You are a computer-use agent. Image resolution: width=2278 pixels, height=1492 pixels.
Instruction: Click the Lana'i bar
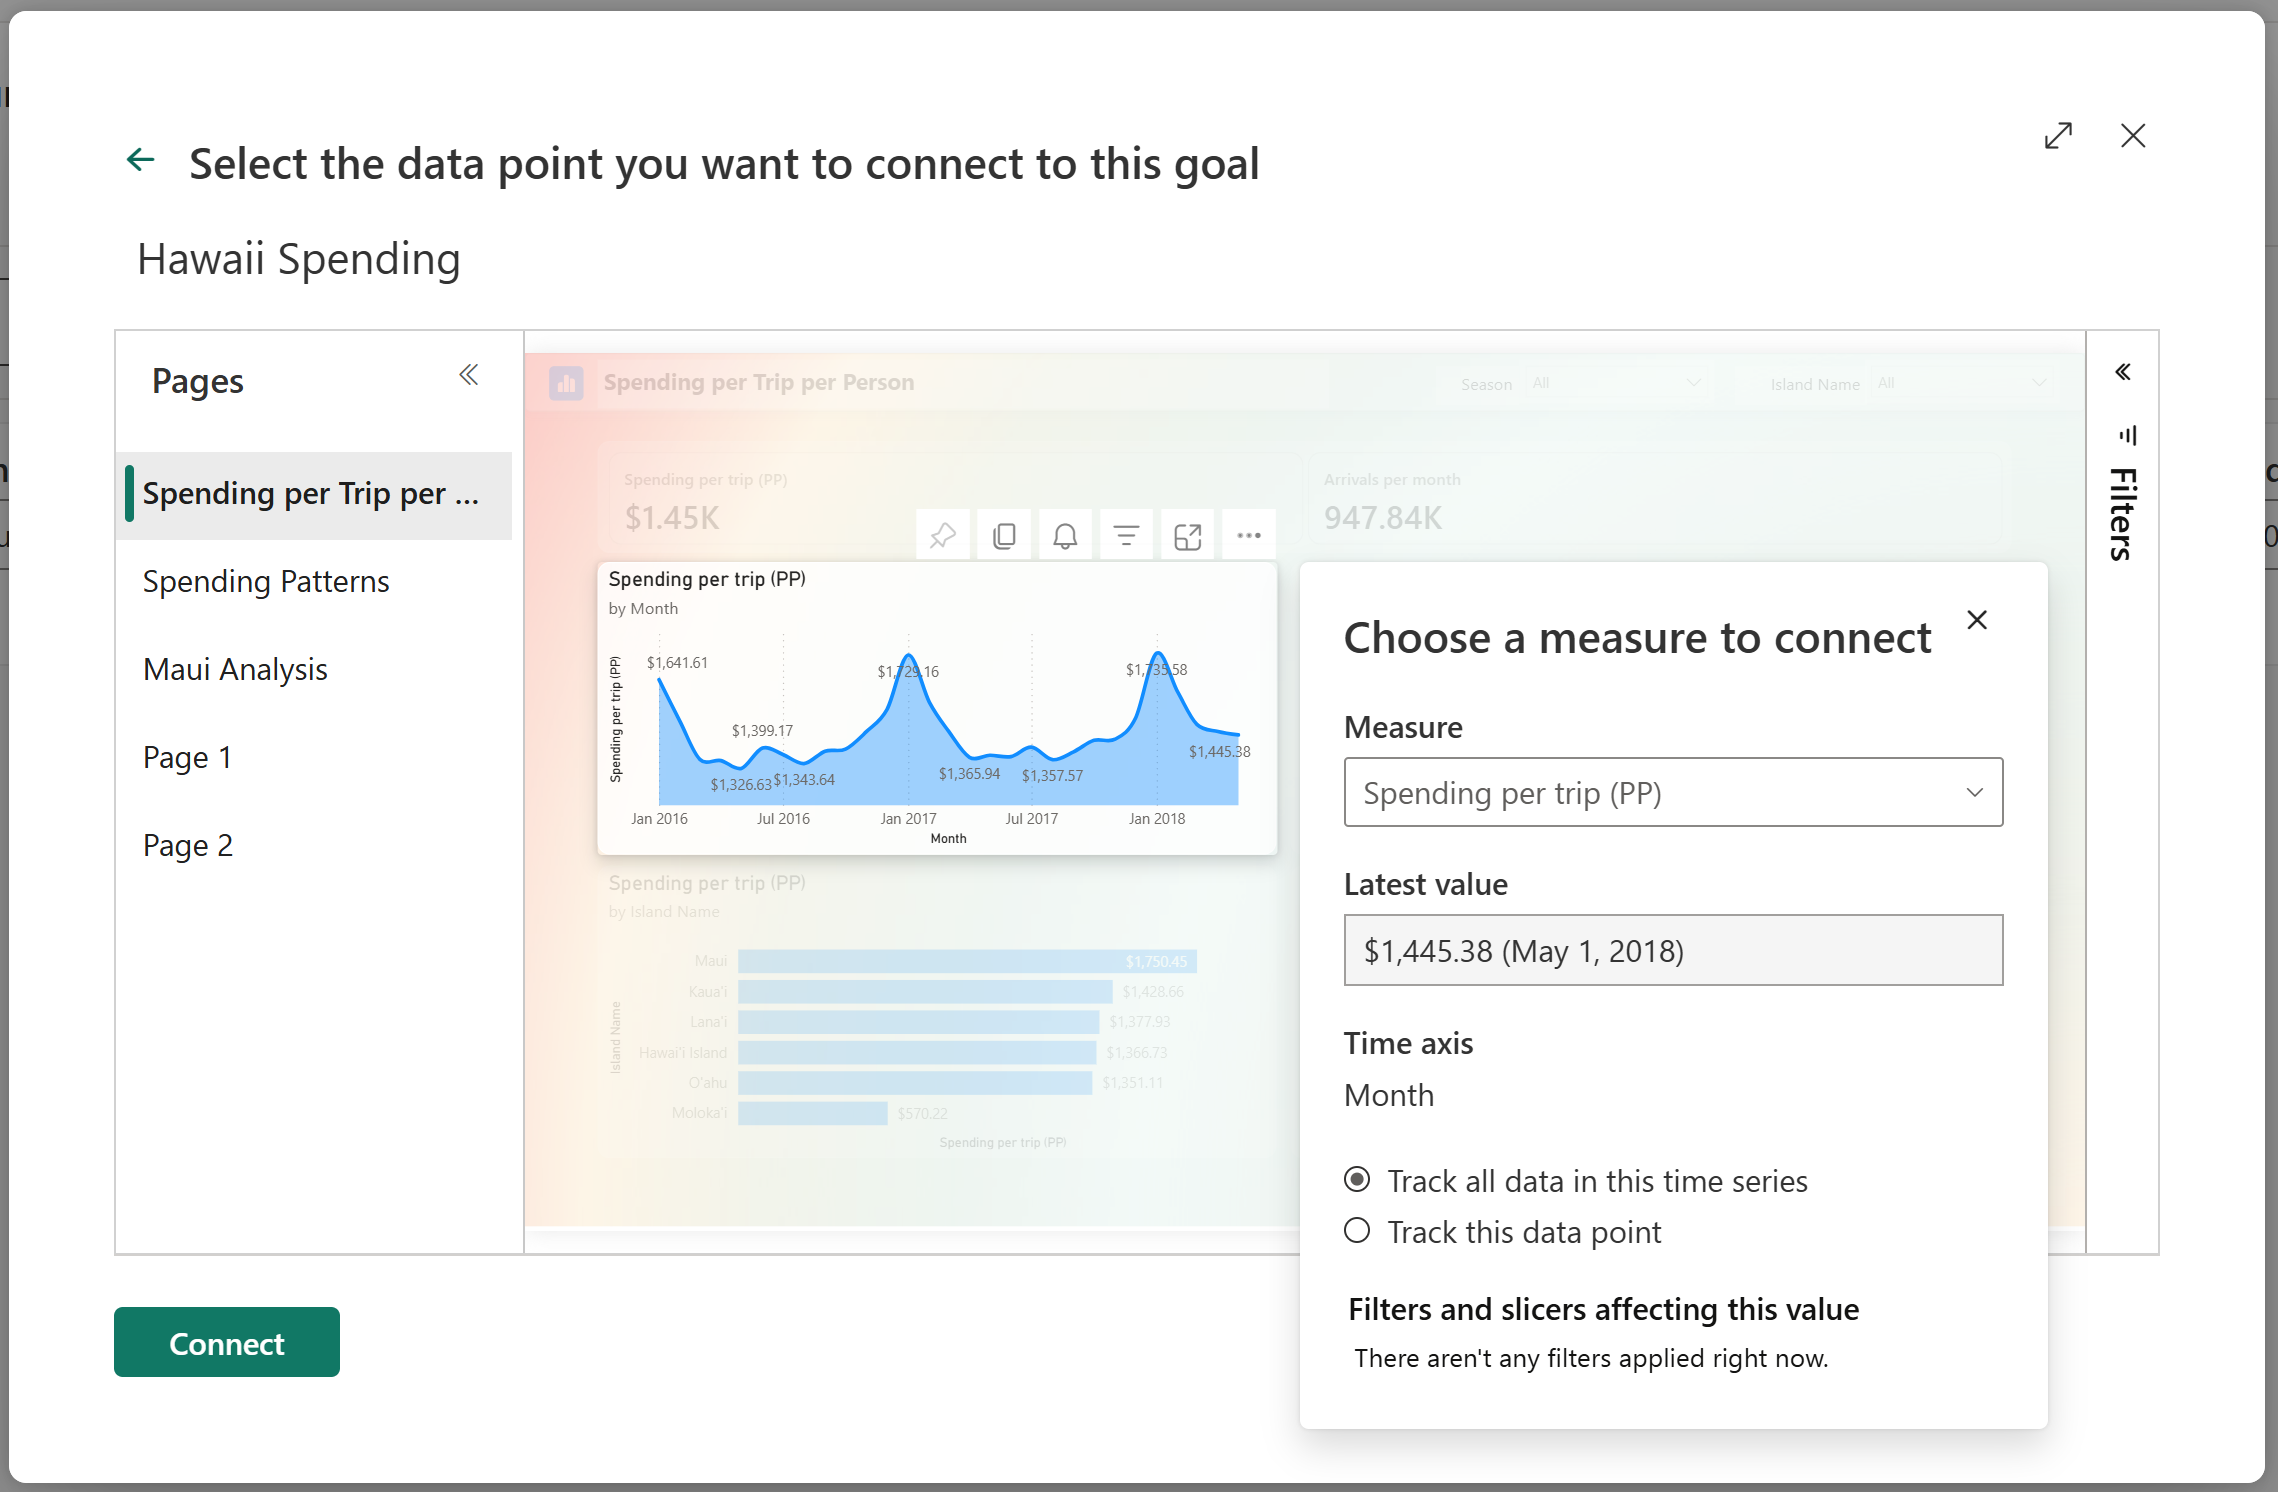pyautogui.click(x=919, y=1022)
